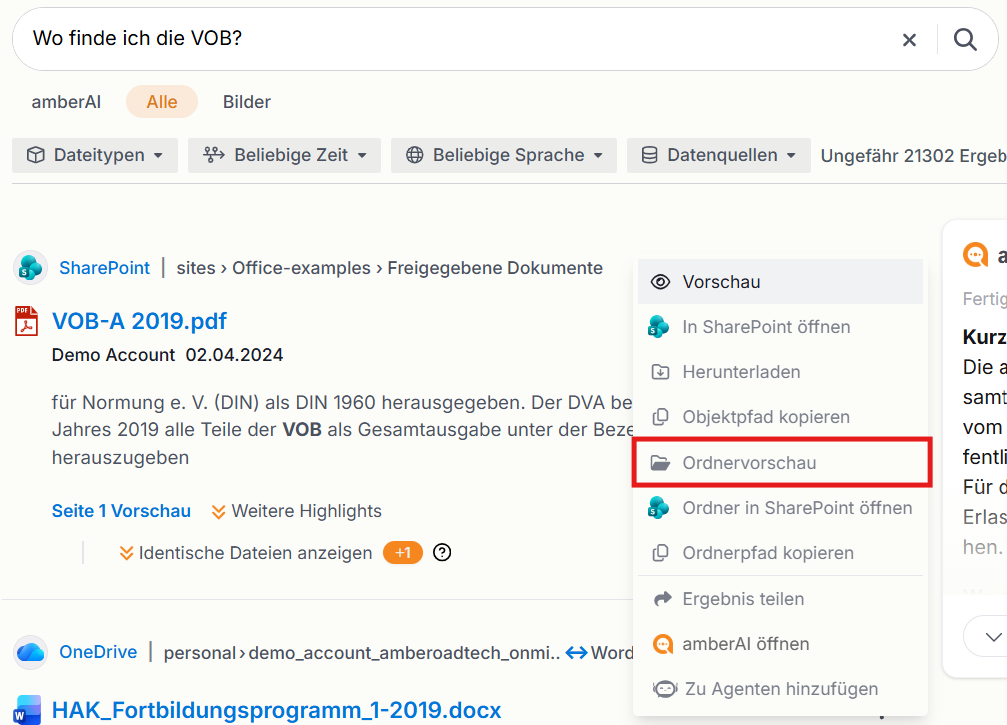Viewport: 1007px width, 725px height.
Task: Expand the Beliebige Zeit dropdown
Action: tap(284, 155)
